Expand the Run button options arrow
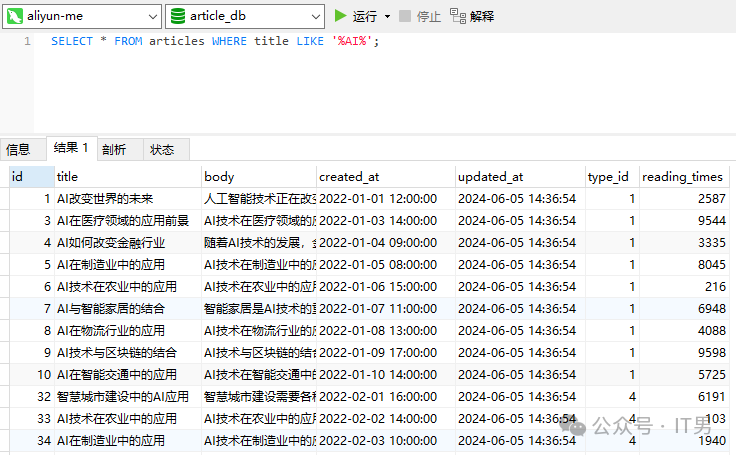Viewport: 736px width, 455px height. click(x=387, y=16)
